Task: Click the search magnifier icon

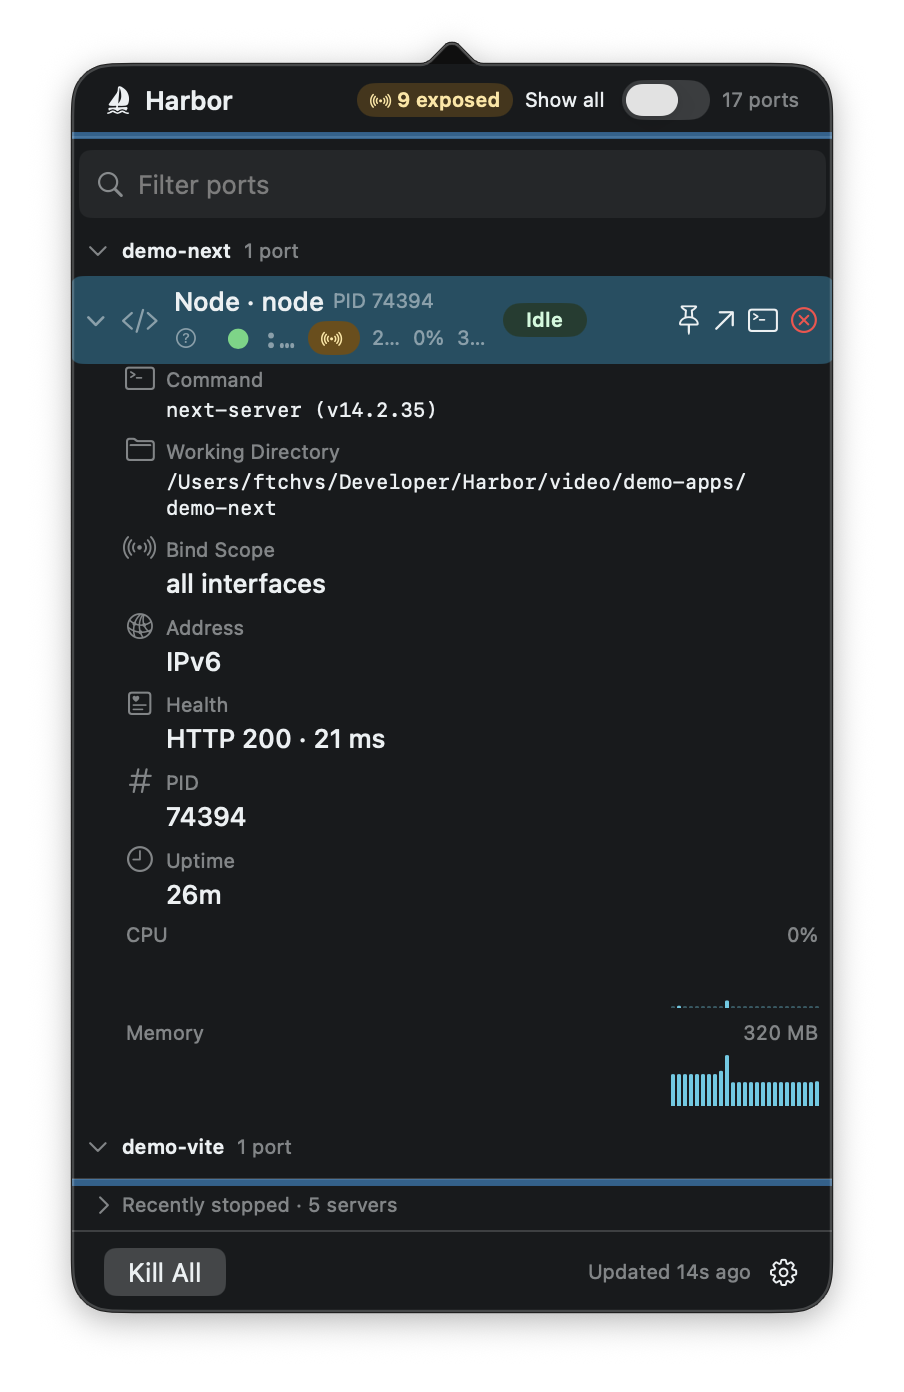Action: click(110, 185)
